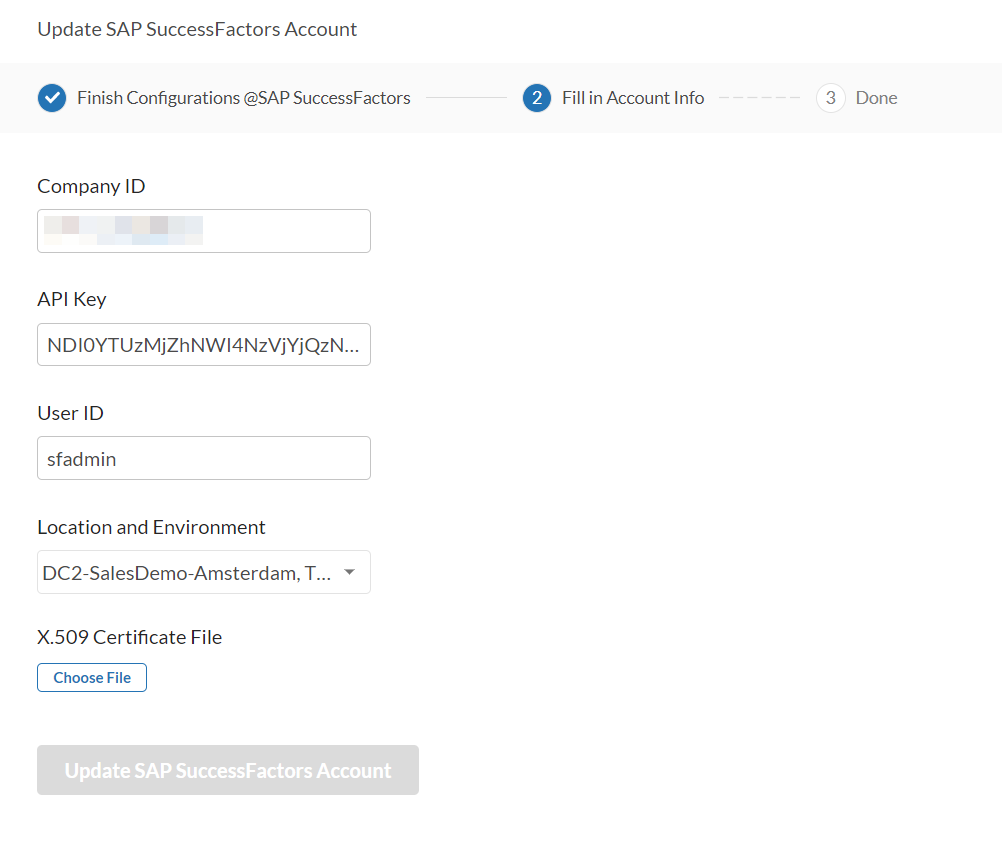The image size is (1002, 847).
Task: Click the grey circle next to Done
Action: [829, 97]
